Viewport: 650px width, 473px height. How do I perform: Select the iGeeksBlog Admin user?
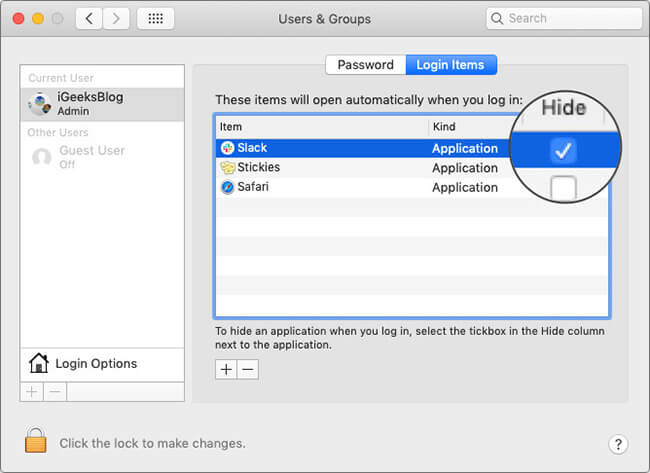[x=102, y=104]
